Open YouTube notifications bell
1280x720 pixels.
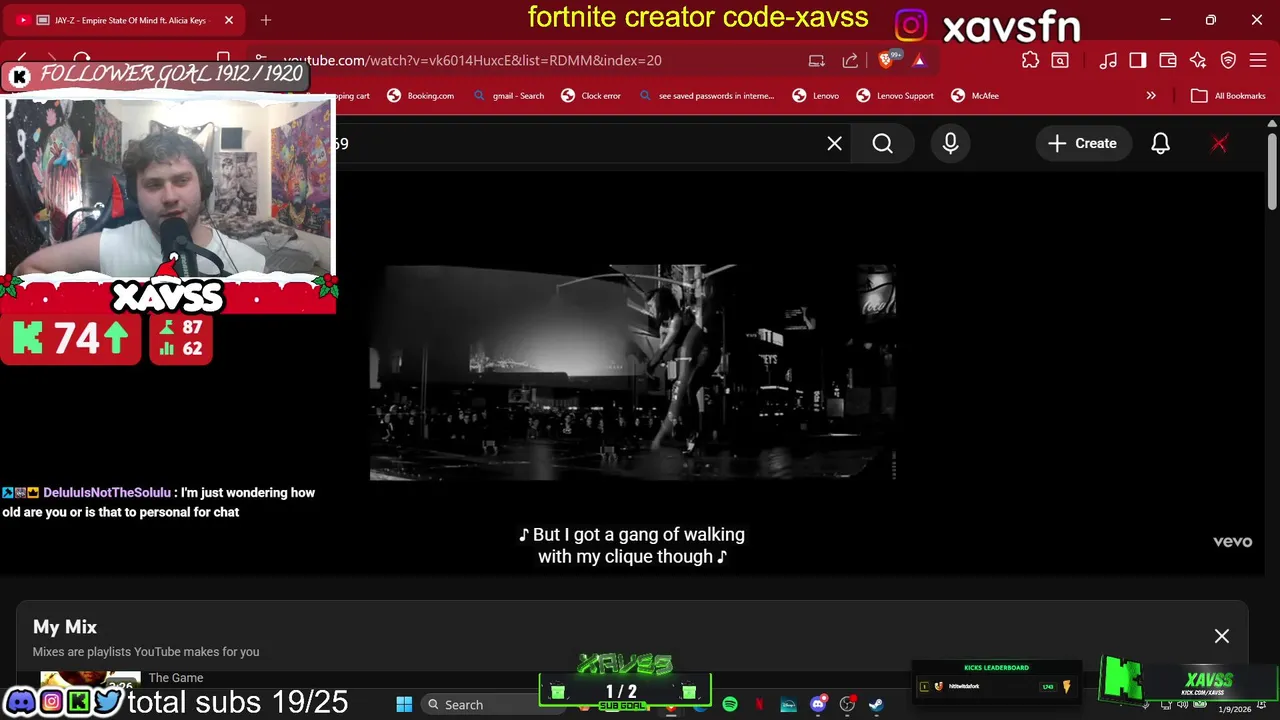pyautogui.click(x=1160, y=143)
